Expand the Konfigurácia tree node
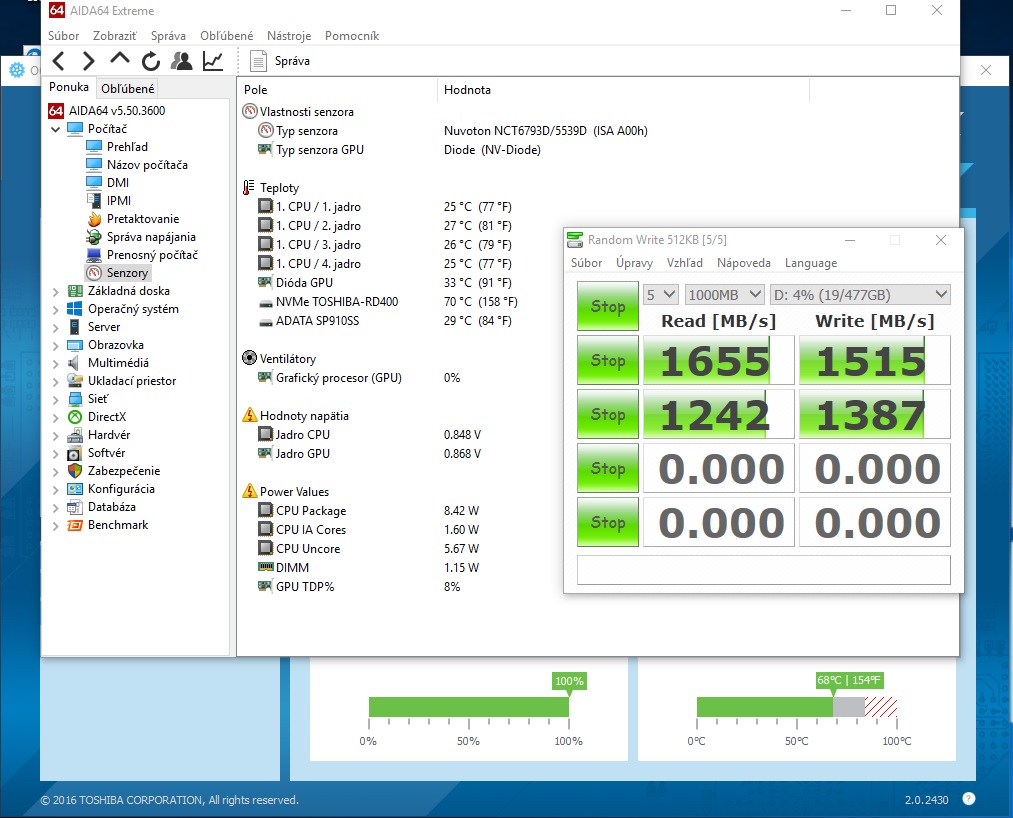Image resolution: width=1013 pixels, height=818 pixels. point(56,489)
